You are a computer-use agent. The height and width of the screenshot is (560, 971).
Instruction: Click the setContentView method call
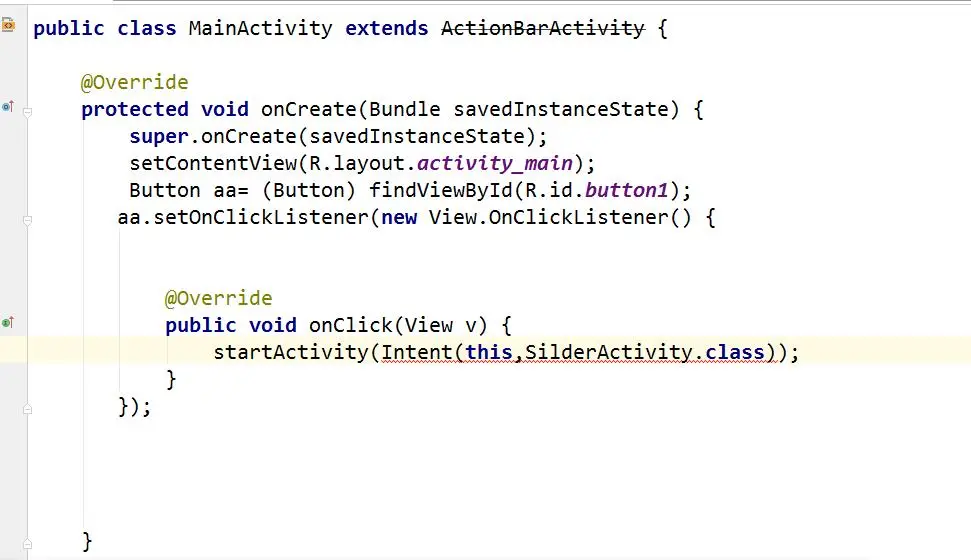pos(213,164)
